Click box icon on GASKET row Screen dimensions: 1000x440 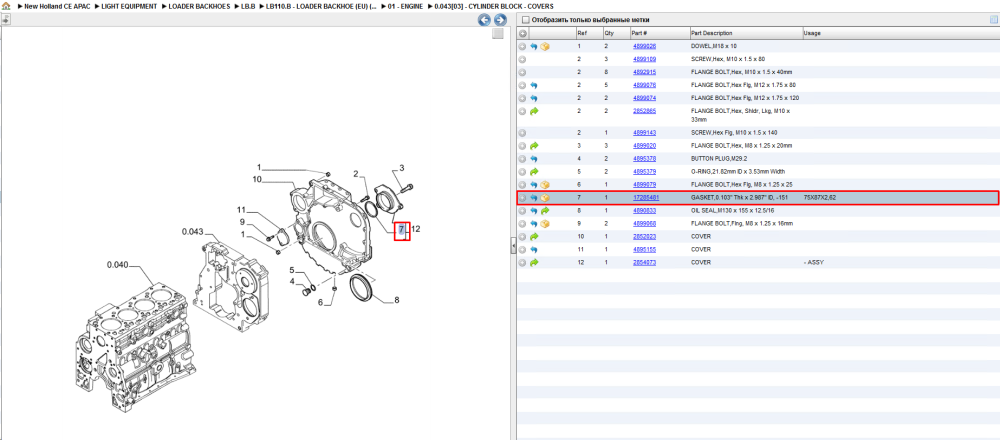coord(545,198)
